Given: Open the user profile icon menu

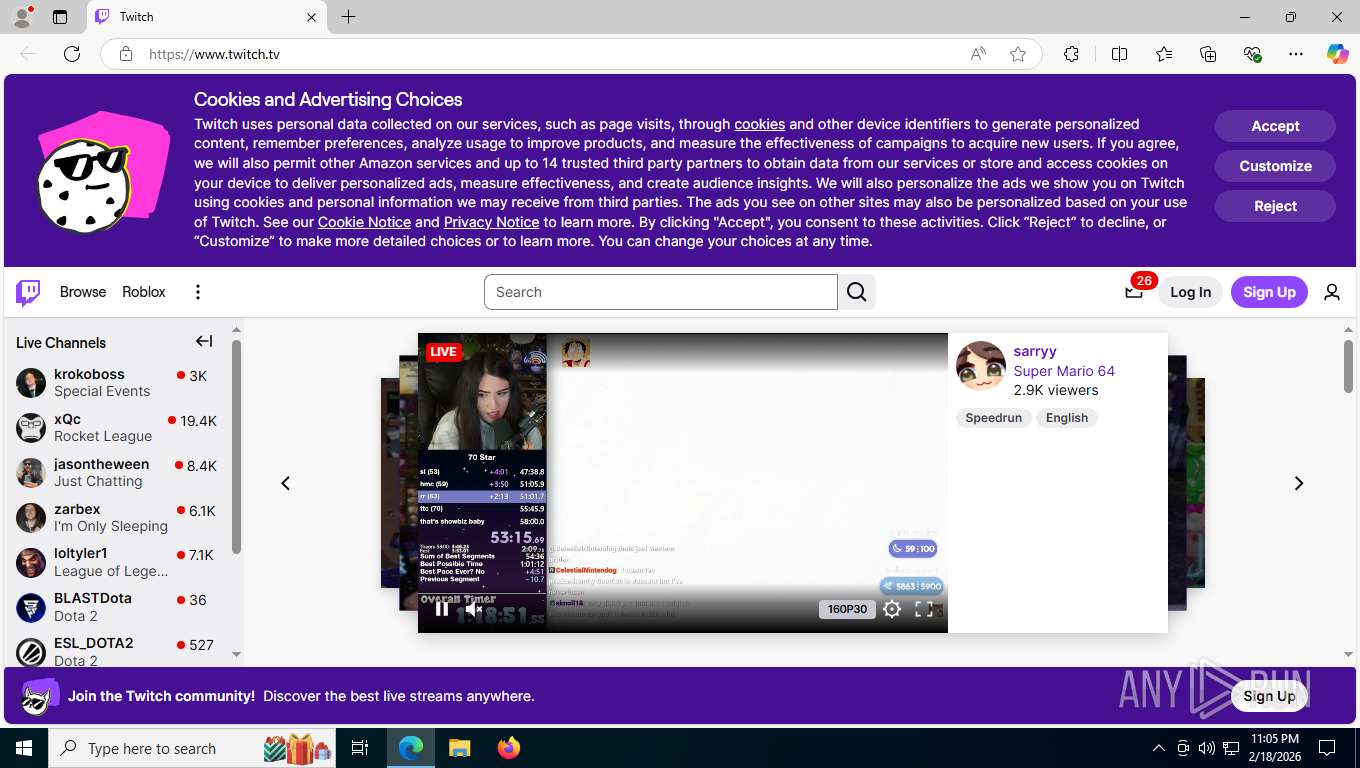Looking at the screenshot, I should pos(1331,292).
